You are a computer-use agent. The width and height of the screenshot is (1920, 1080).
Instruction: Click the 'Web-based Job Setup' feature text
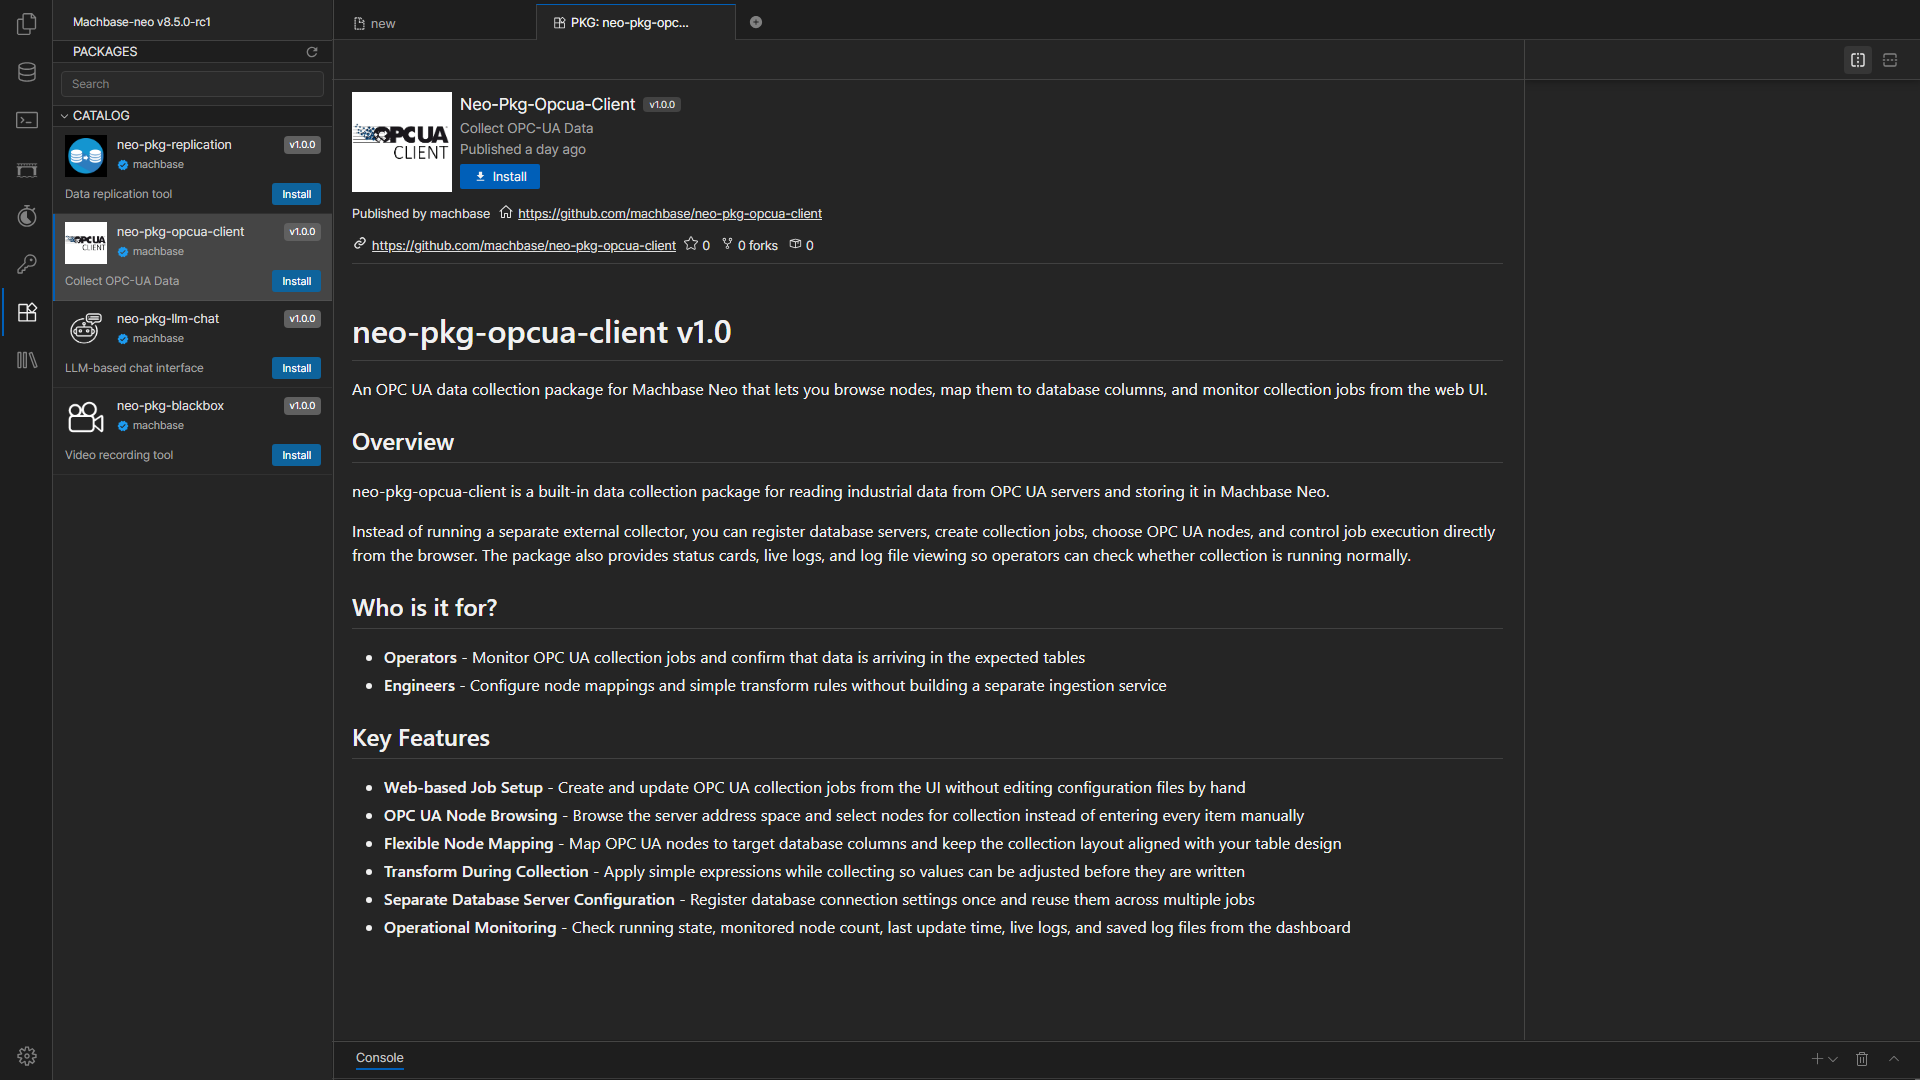tap(463, 788)
